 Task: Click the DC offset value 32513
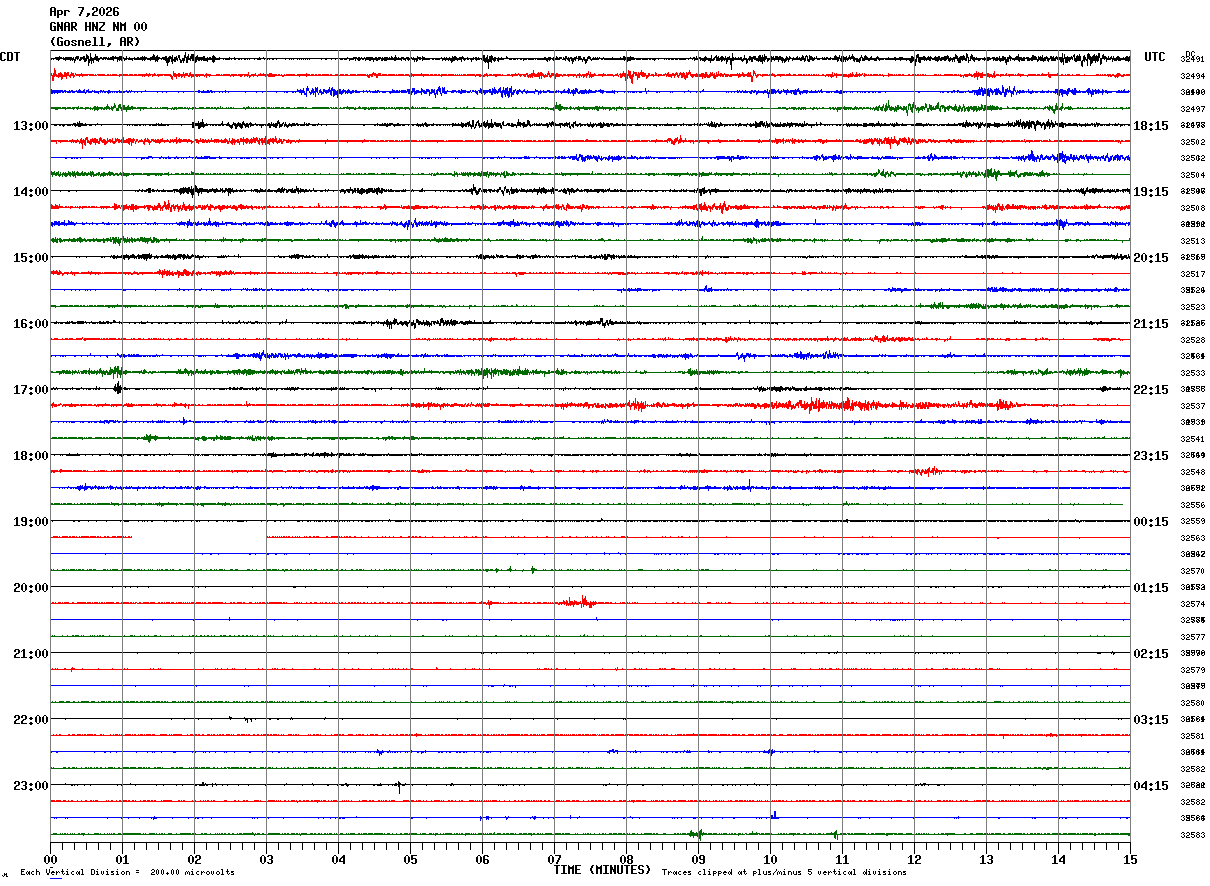[1192, 241]
